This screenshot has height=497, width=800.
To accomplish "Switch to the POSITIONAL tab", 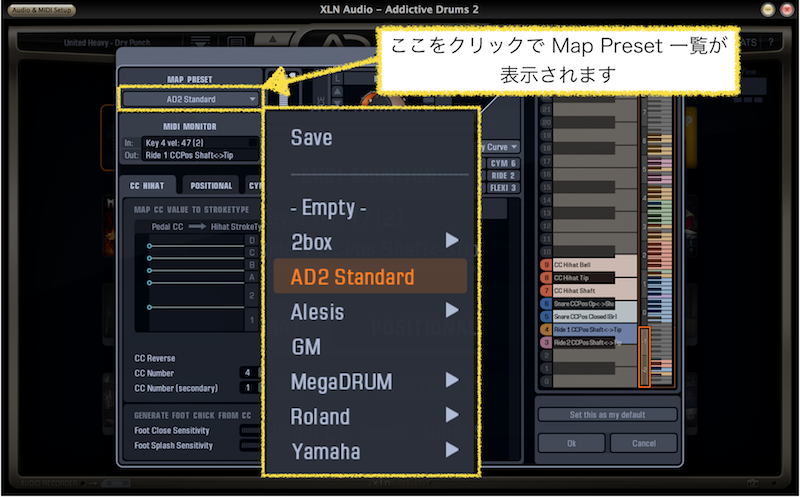I will 211,186.
